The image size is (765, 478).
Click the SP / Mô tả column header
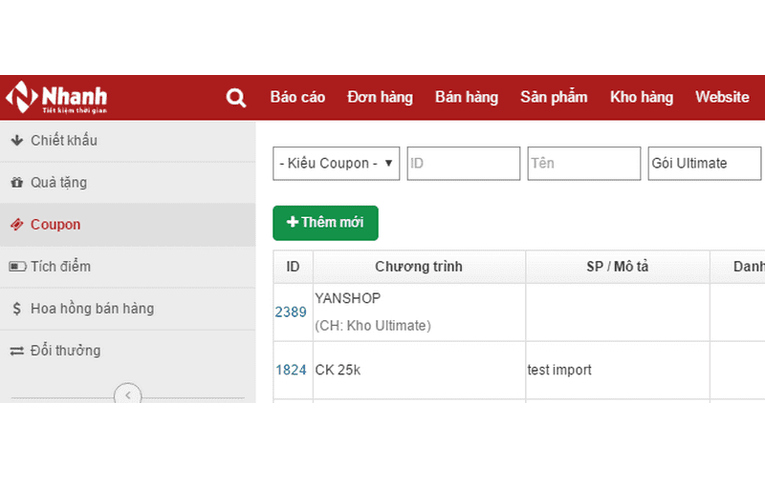point(618,267)
